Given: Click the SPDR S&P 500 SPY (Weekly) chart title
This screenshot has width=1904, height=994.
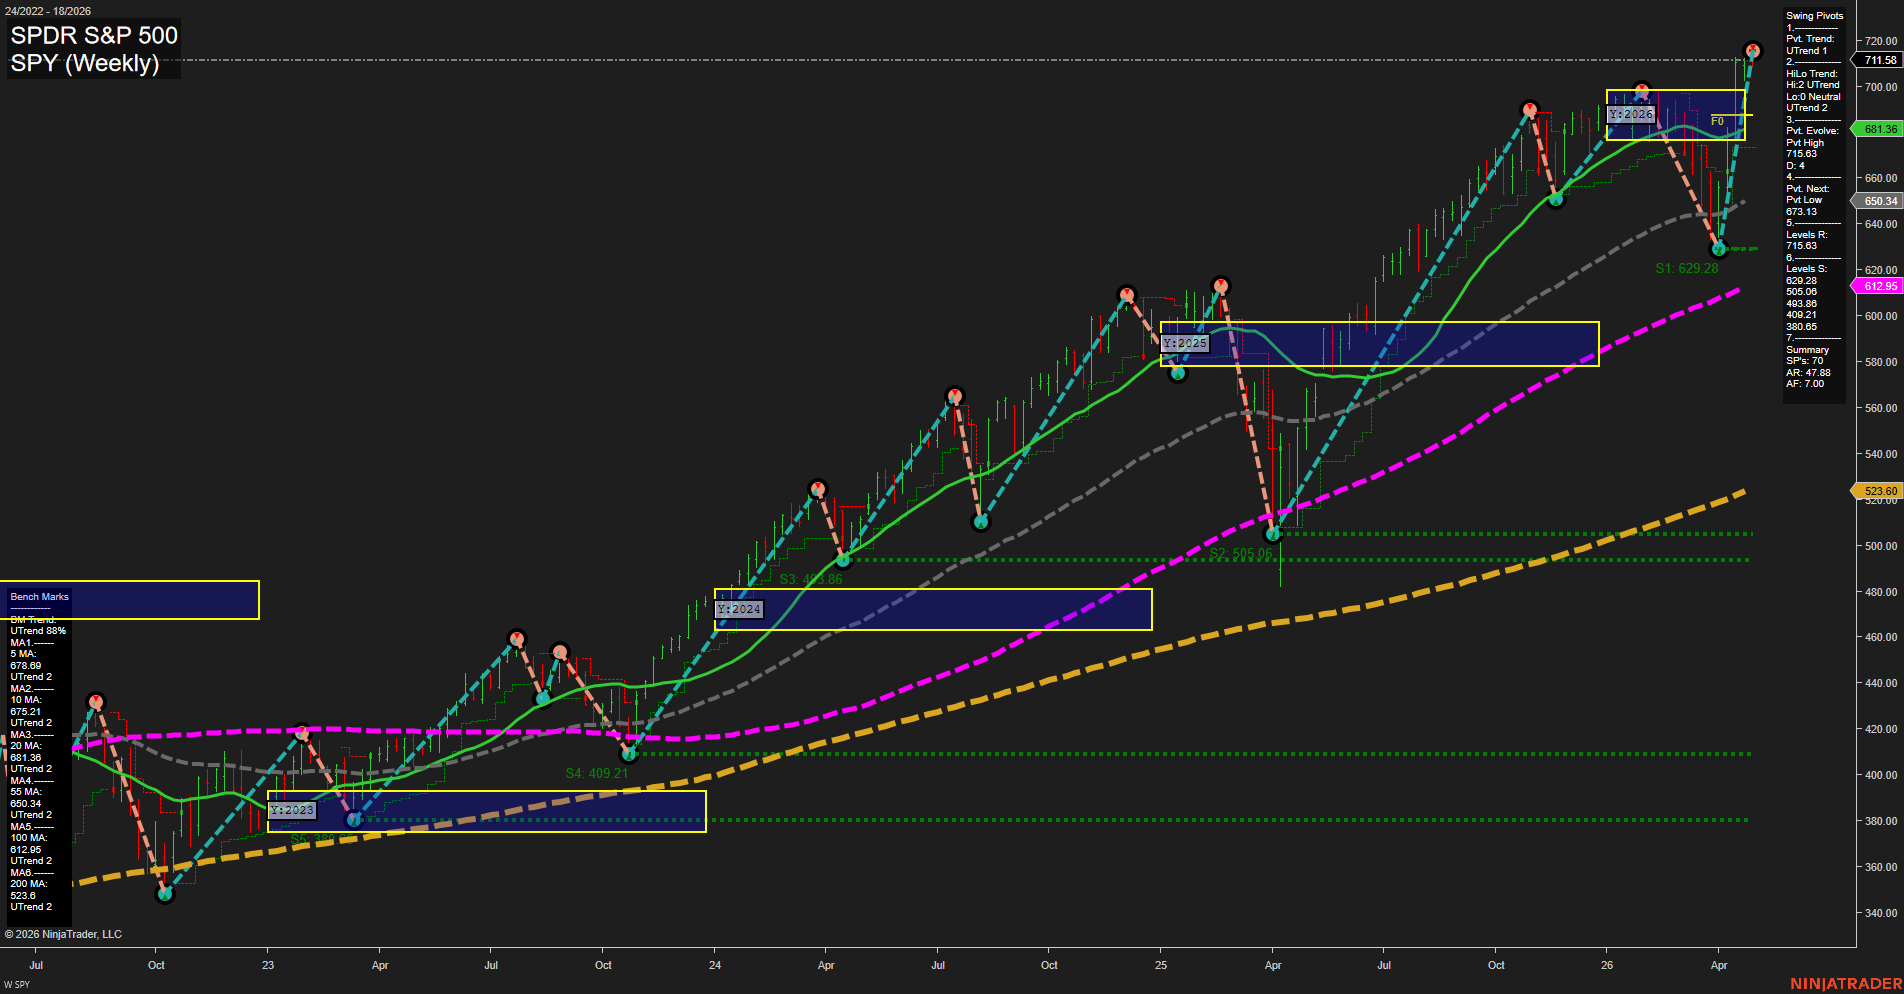Looking at the screenshot, I should coord(93,48).
